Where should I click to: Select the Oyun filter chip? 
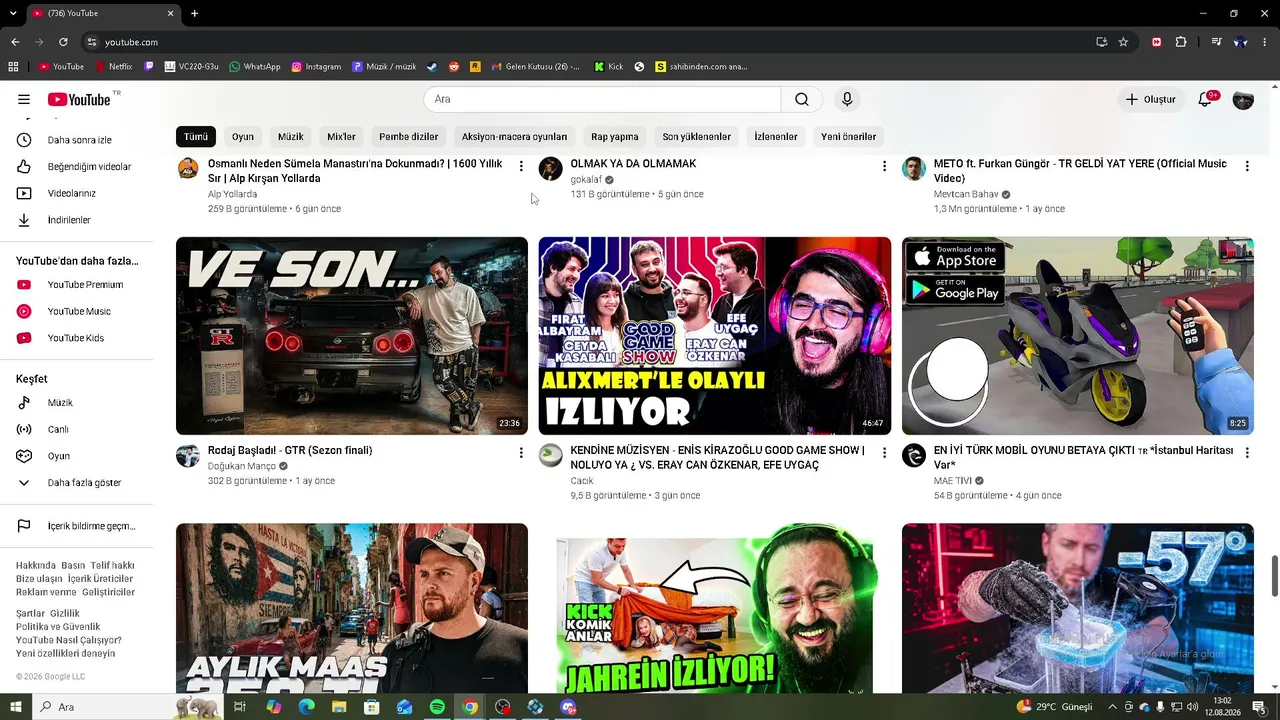pyautogui.click(x=243, y=137)
